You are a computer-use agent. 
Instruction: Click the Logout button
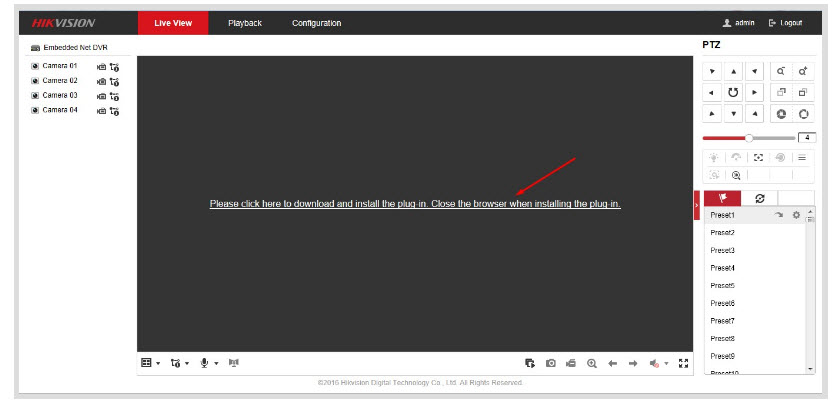click(x=785, y=23)
